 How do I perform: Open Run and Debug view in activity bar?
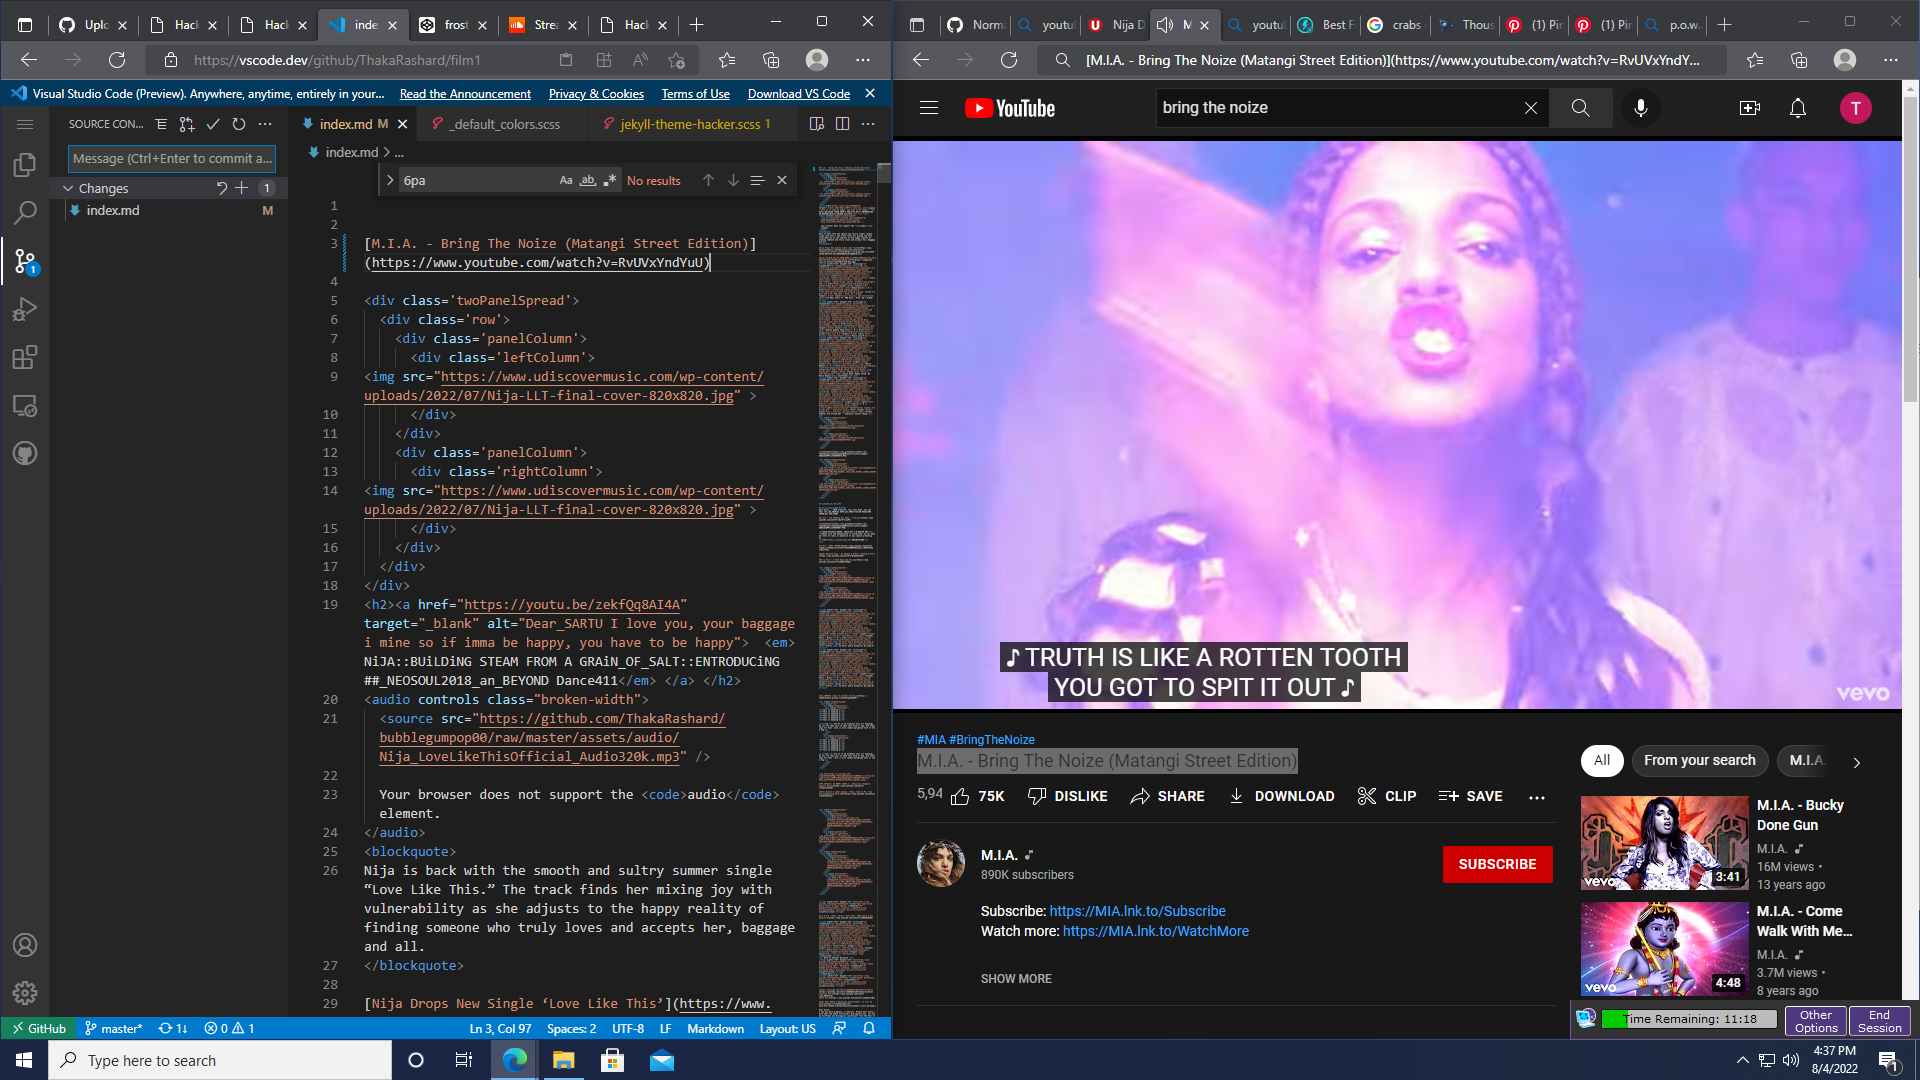tap(25, 309)
